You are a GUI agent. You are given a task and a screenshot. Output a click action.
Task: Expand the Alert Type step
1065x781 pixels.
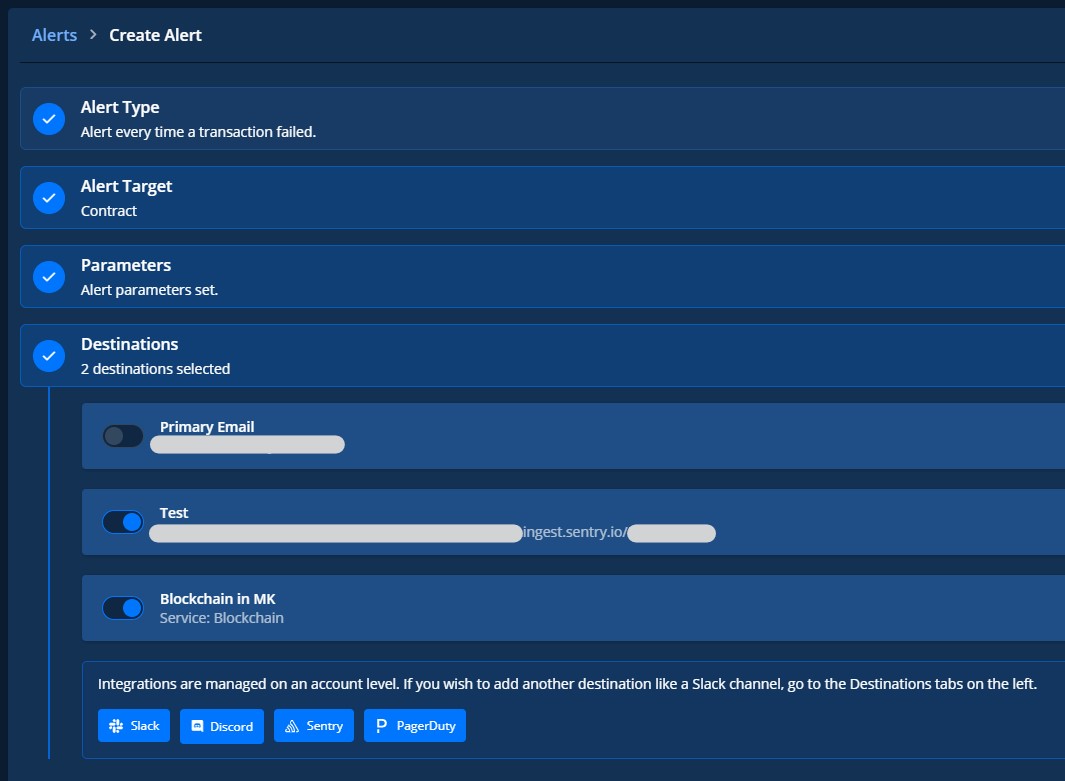point(543,119)
